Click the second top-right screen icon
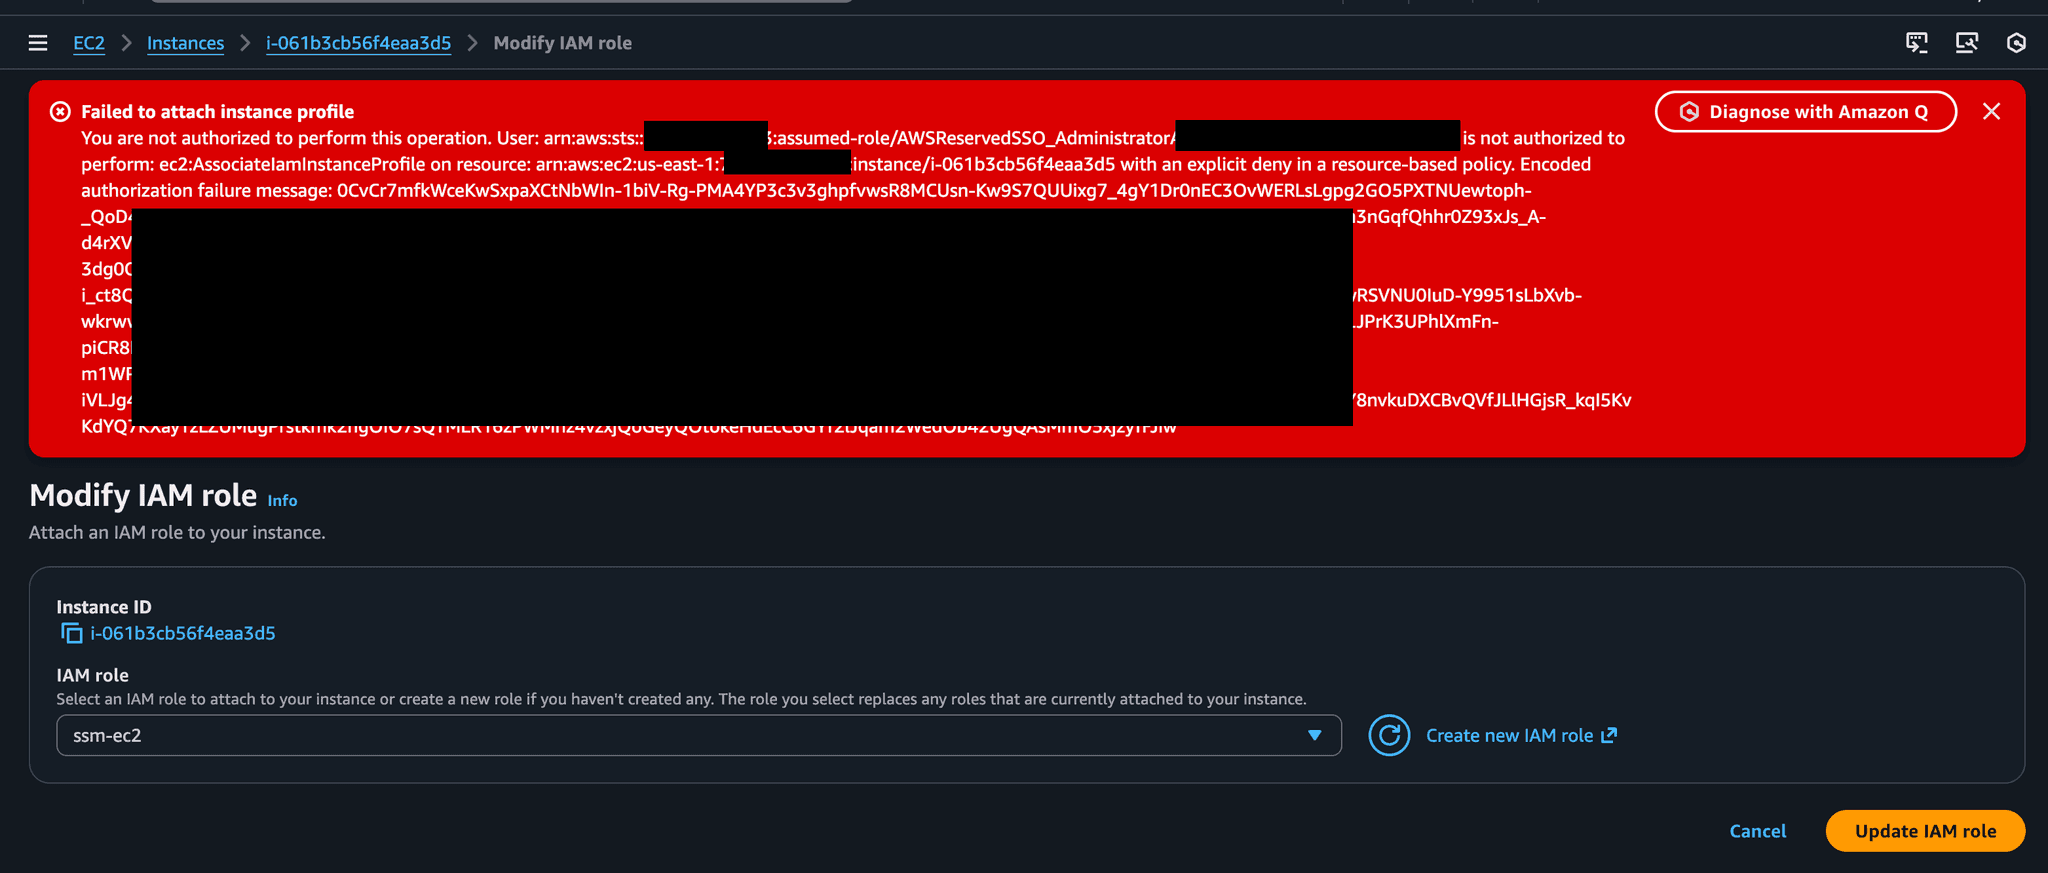 1966,43
